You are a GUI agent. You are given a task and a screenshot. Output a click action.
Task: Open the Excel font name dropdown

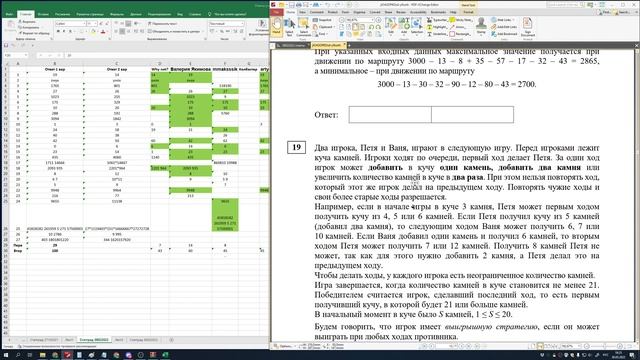tap(84, 24)
